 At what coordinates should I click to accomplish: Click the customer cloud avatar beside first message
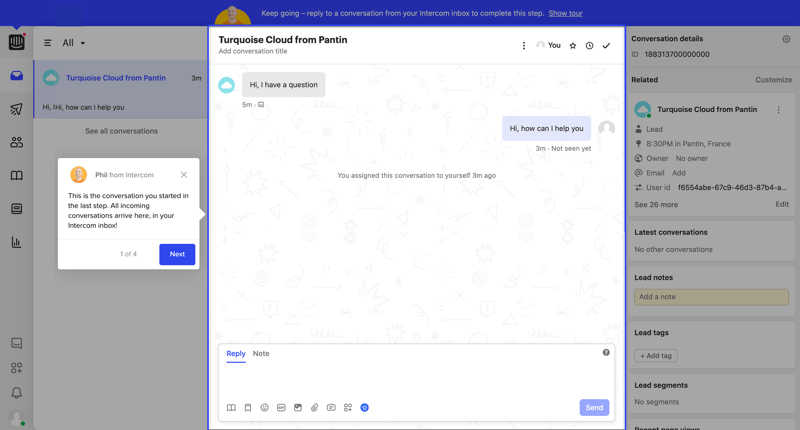tap(227, 85)
